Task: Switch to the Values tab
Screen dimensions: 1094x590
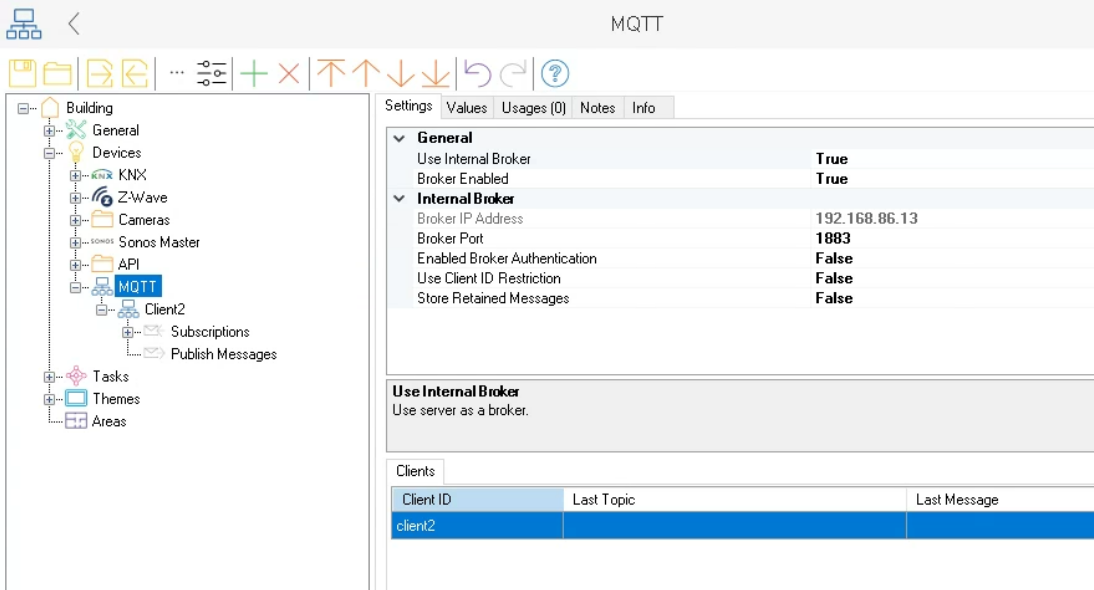Action: tap(467, 108)
